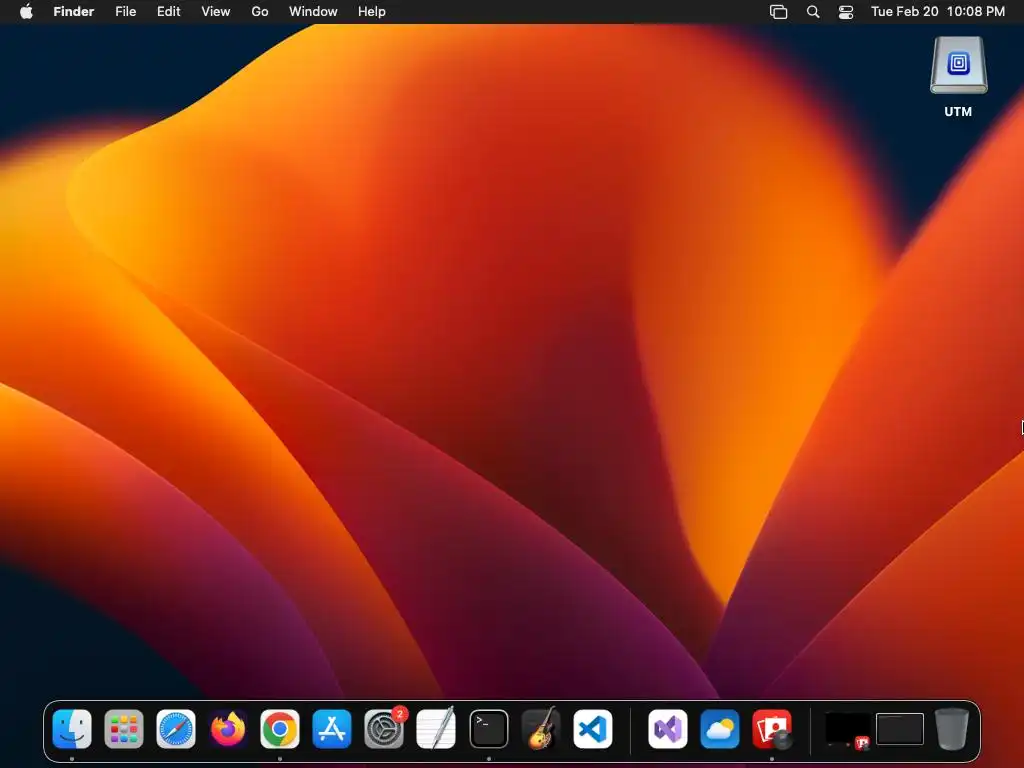Launch Safari from the Dock
The height and width of the screenshot is (768, 1024).
coord(176,729)
